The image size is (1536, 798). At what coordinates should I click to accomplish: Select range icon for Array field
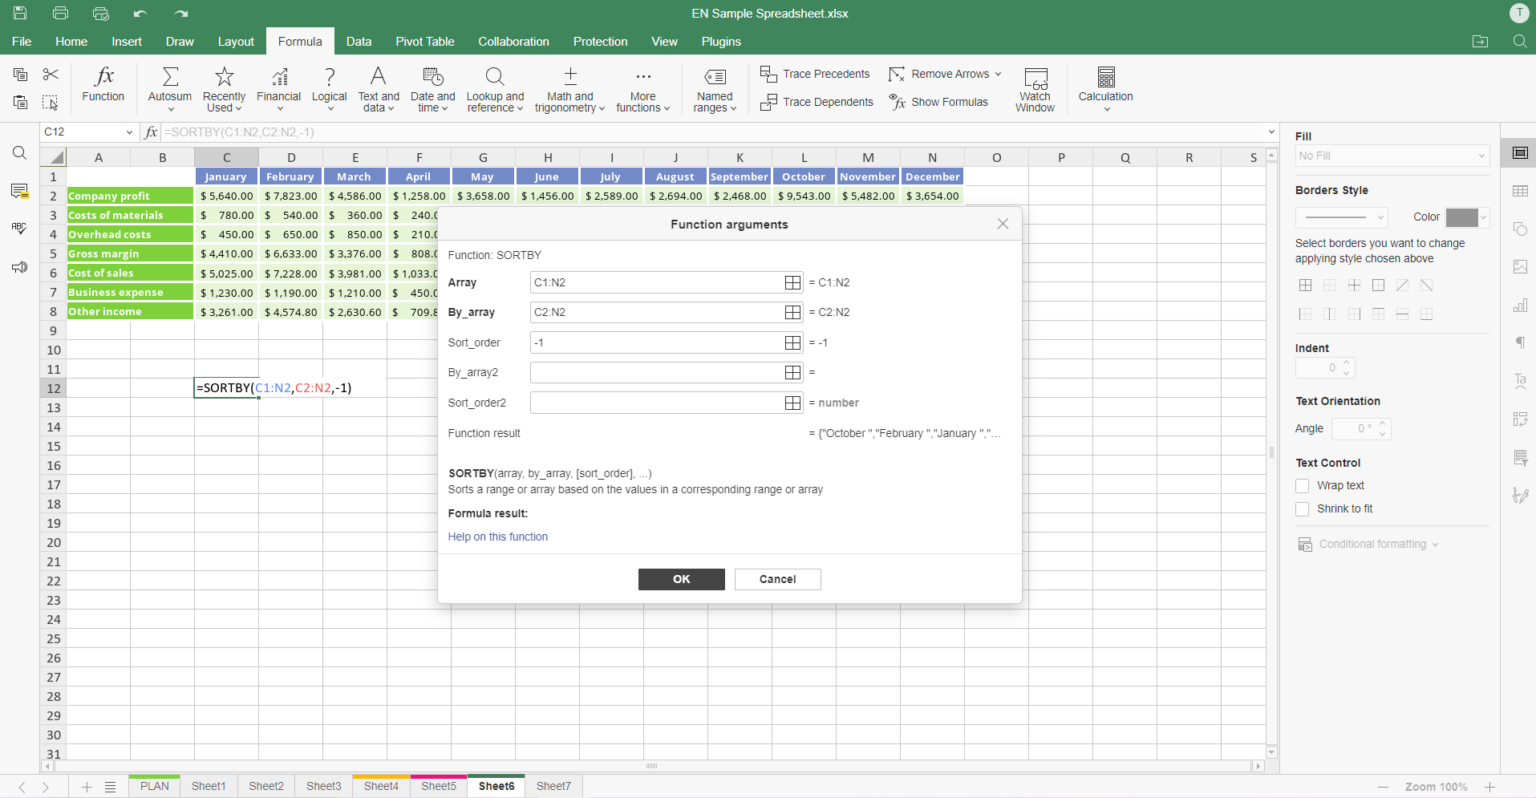pyautogui.click(x=792, y=283)
